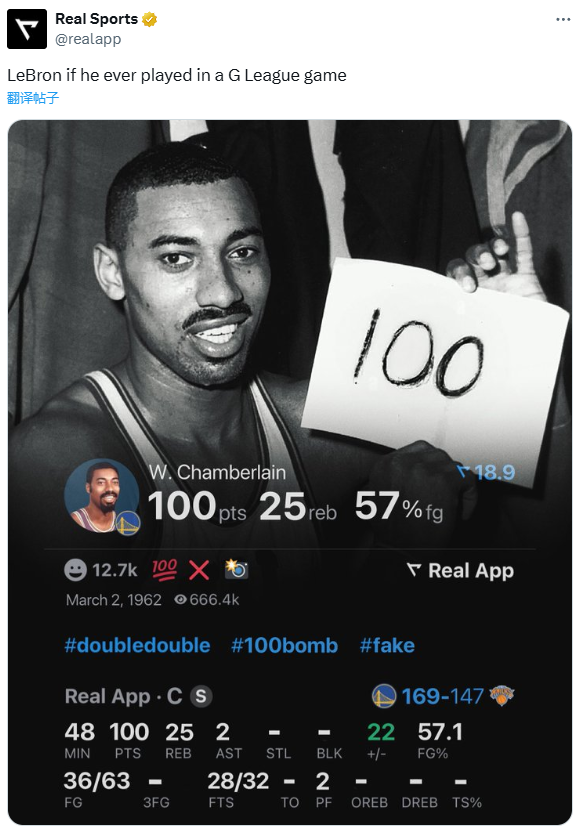
Task: Open the Real Sports profile avatar
Action: point(27,29)
